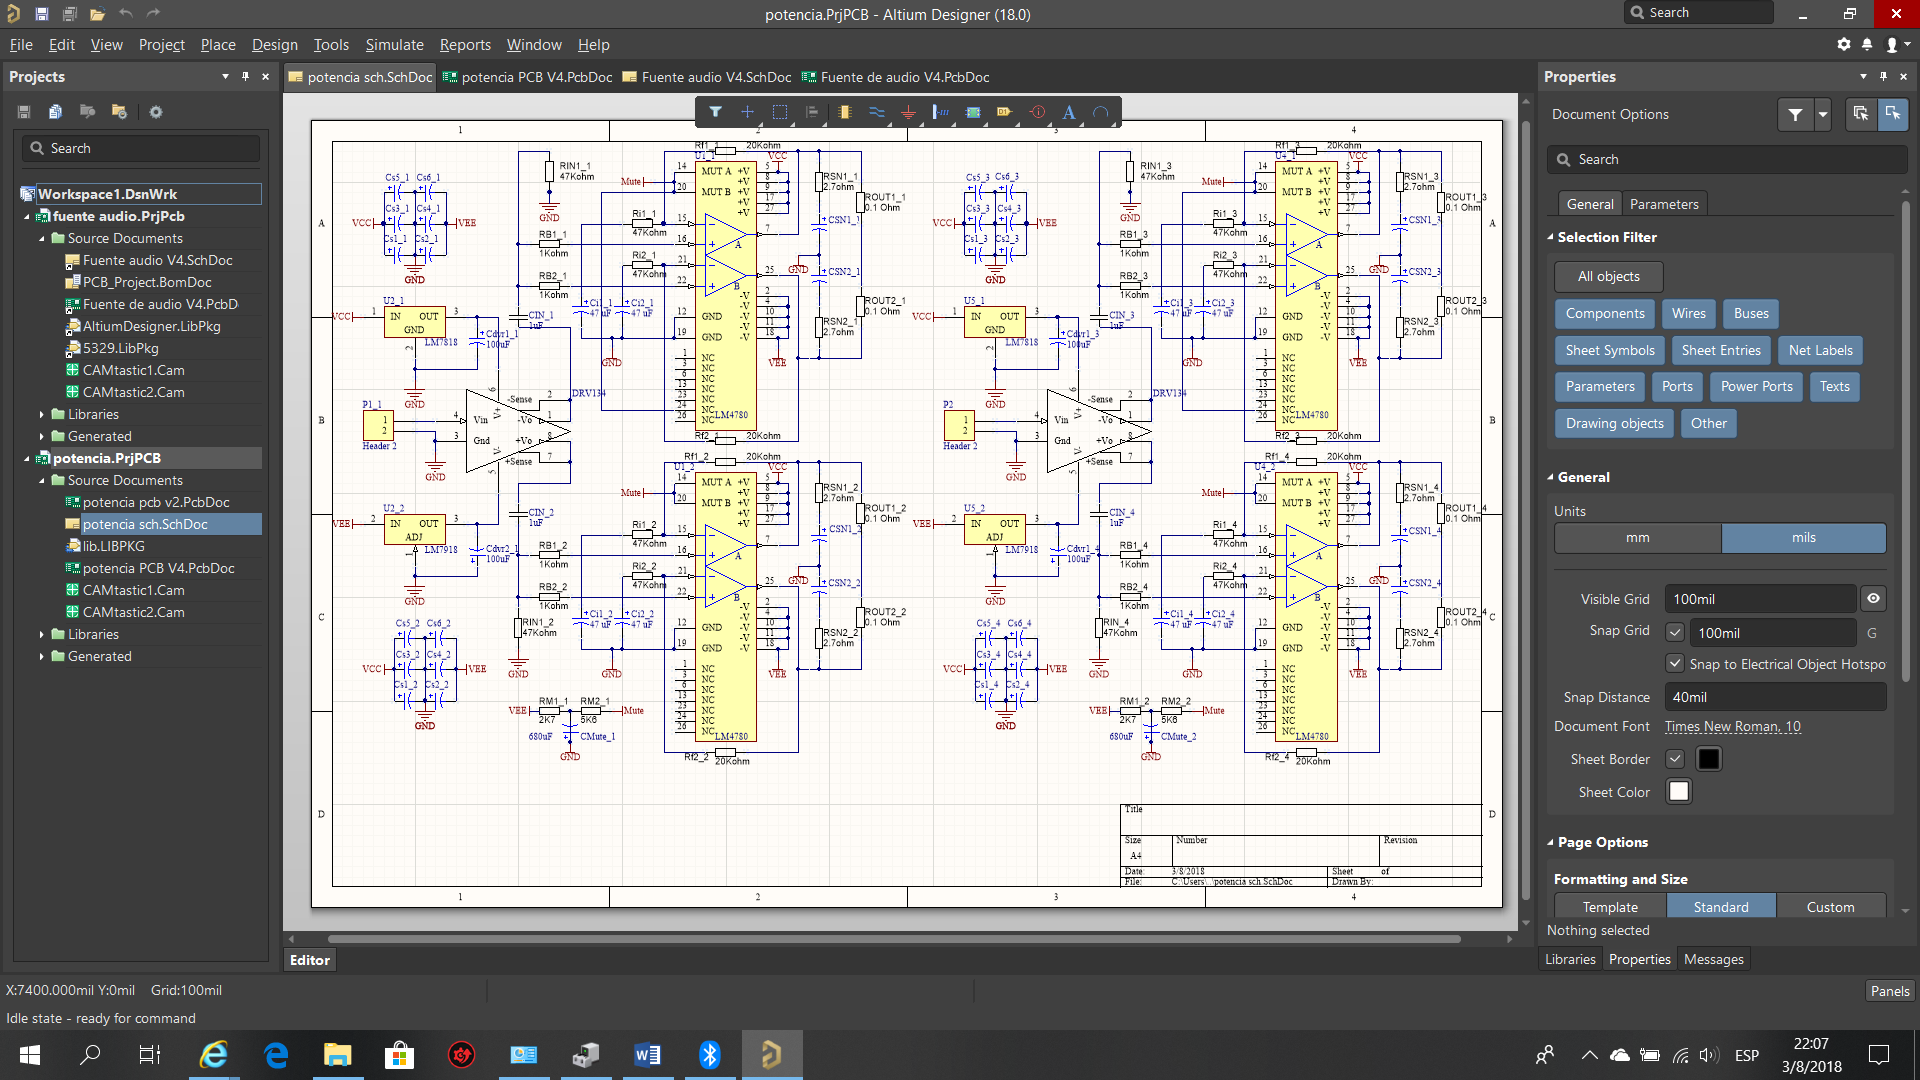Click the All objects filter button
The image size is (1920, 1080).
tap(1608, 277)
